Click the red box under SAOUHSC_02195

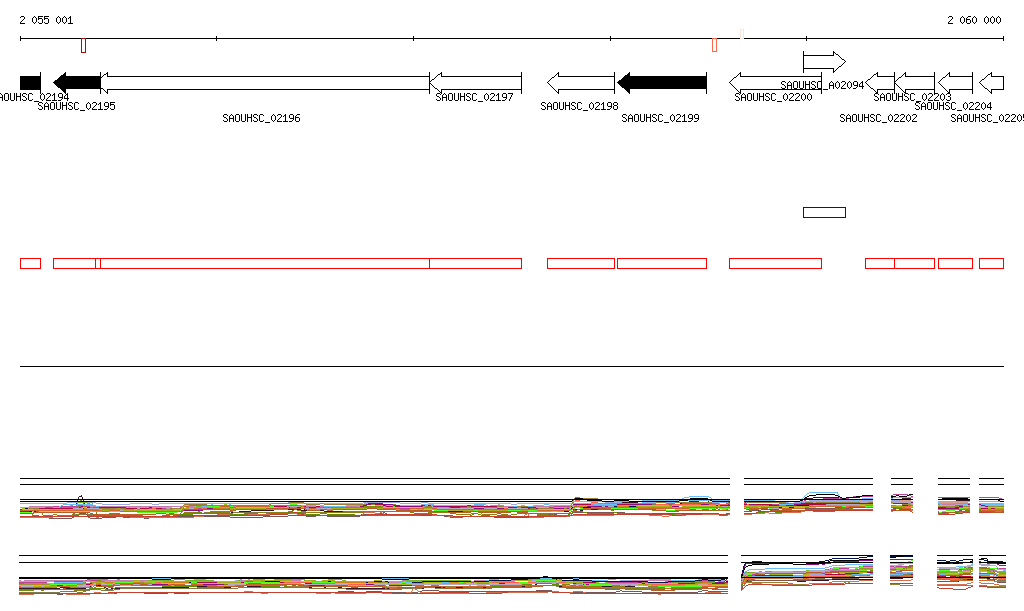[76, 264]
